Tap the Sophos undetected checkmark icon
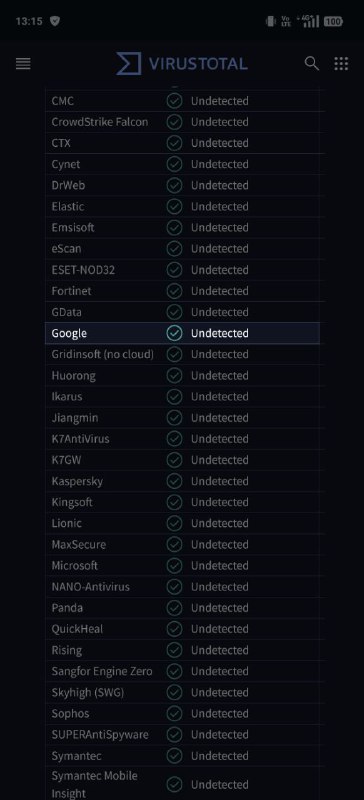The height and width of the screenshot is (800, 364). (175, 714)
